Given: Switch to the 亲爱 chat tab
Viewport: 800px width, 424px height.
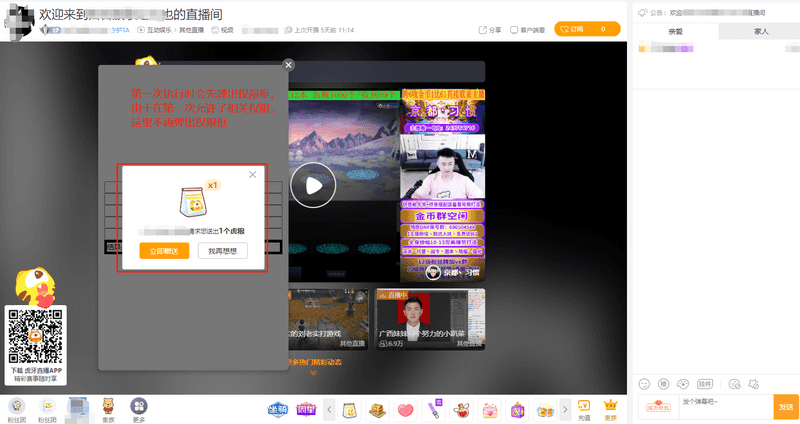Looking at the screenshot, I should [x=676, y=32].
